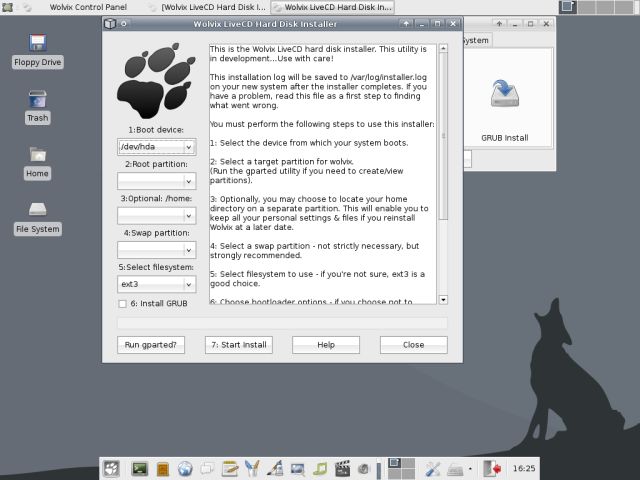The image size is (640, 480).
Task: Open the terminal icon in the panel
Action: [x=140, y=468]
